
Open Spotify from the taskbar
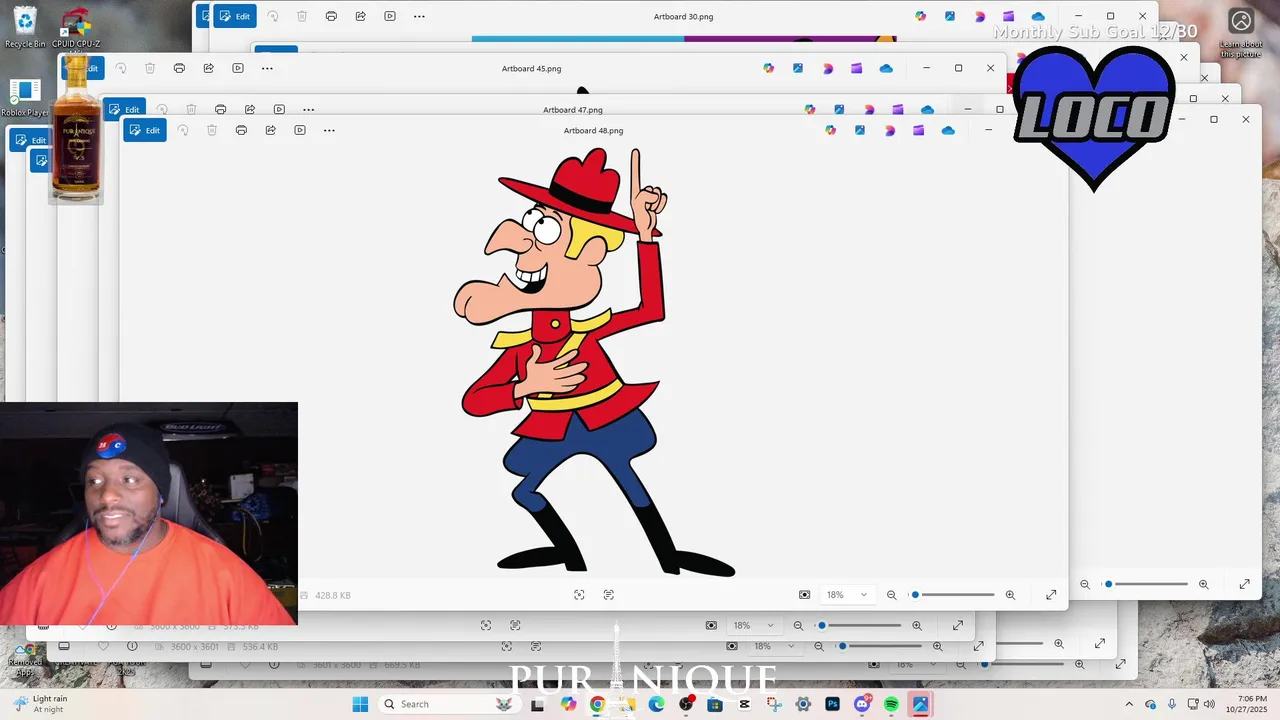891,704
